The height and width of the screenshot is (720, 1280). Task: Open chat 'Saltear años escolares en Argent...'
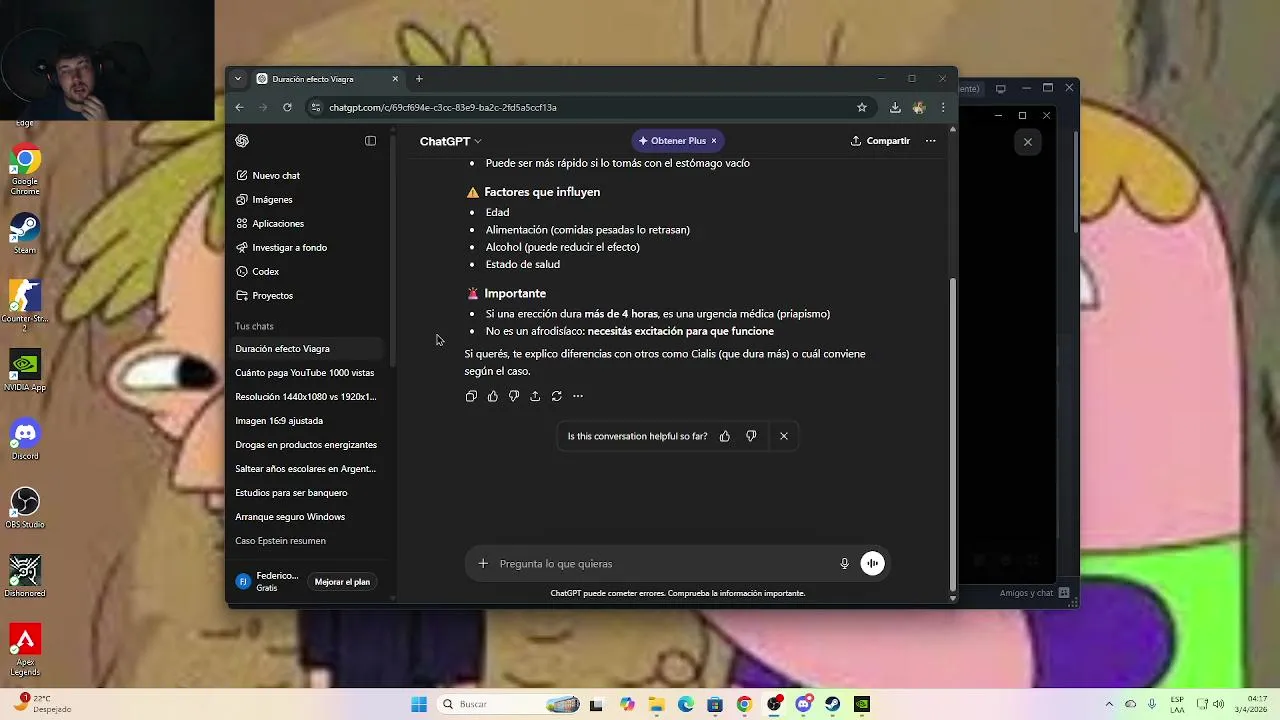click(x=306, y=469)
